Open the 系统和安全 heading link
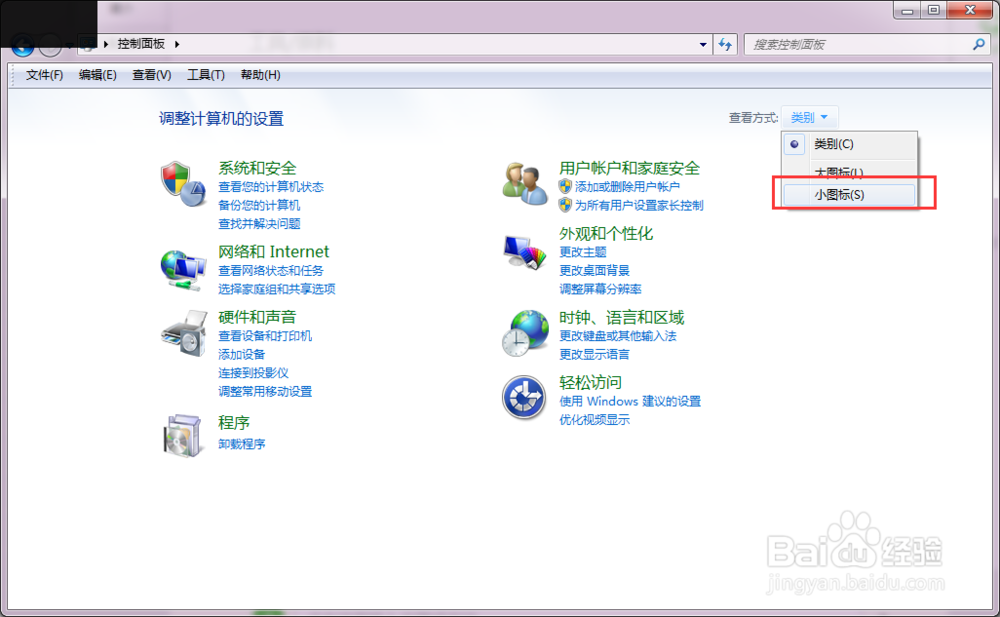The width and height of the screenshot is (1000, 617). (x=257, y=168)
